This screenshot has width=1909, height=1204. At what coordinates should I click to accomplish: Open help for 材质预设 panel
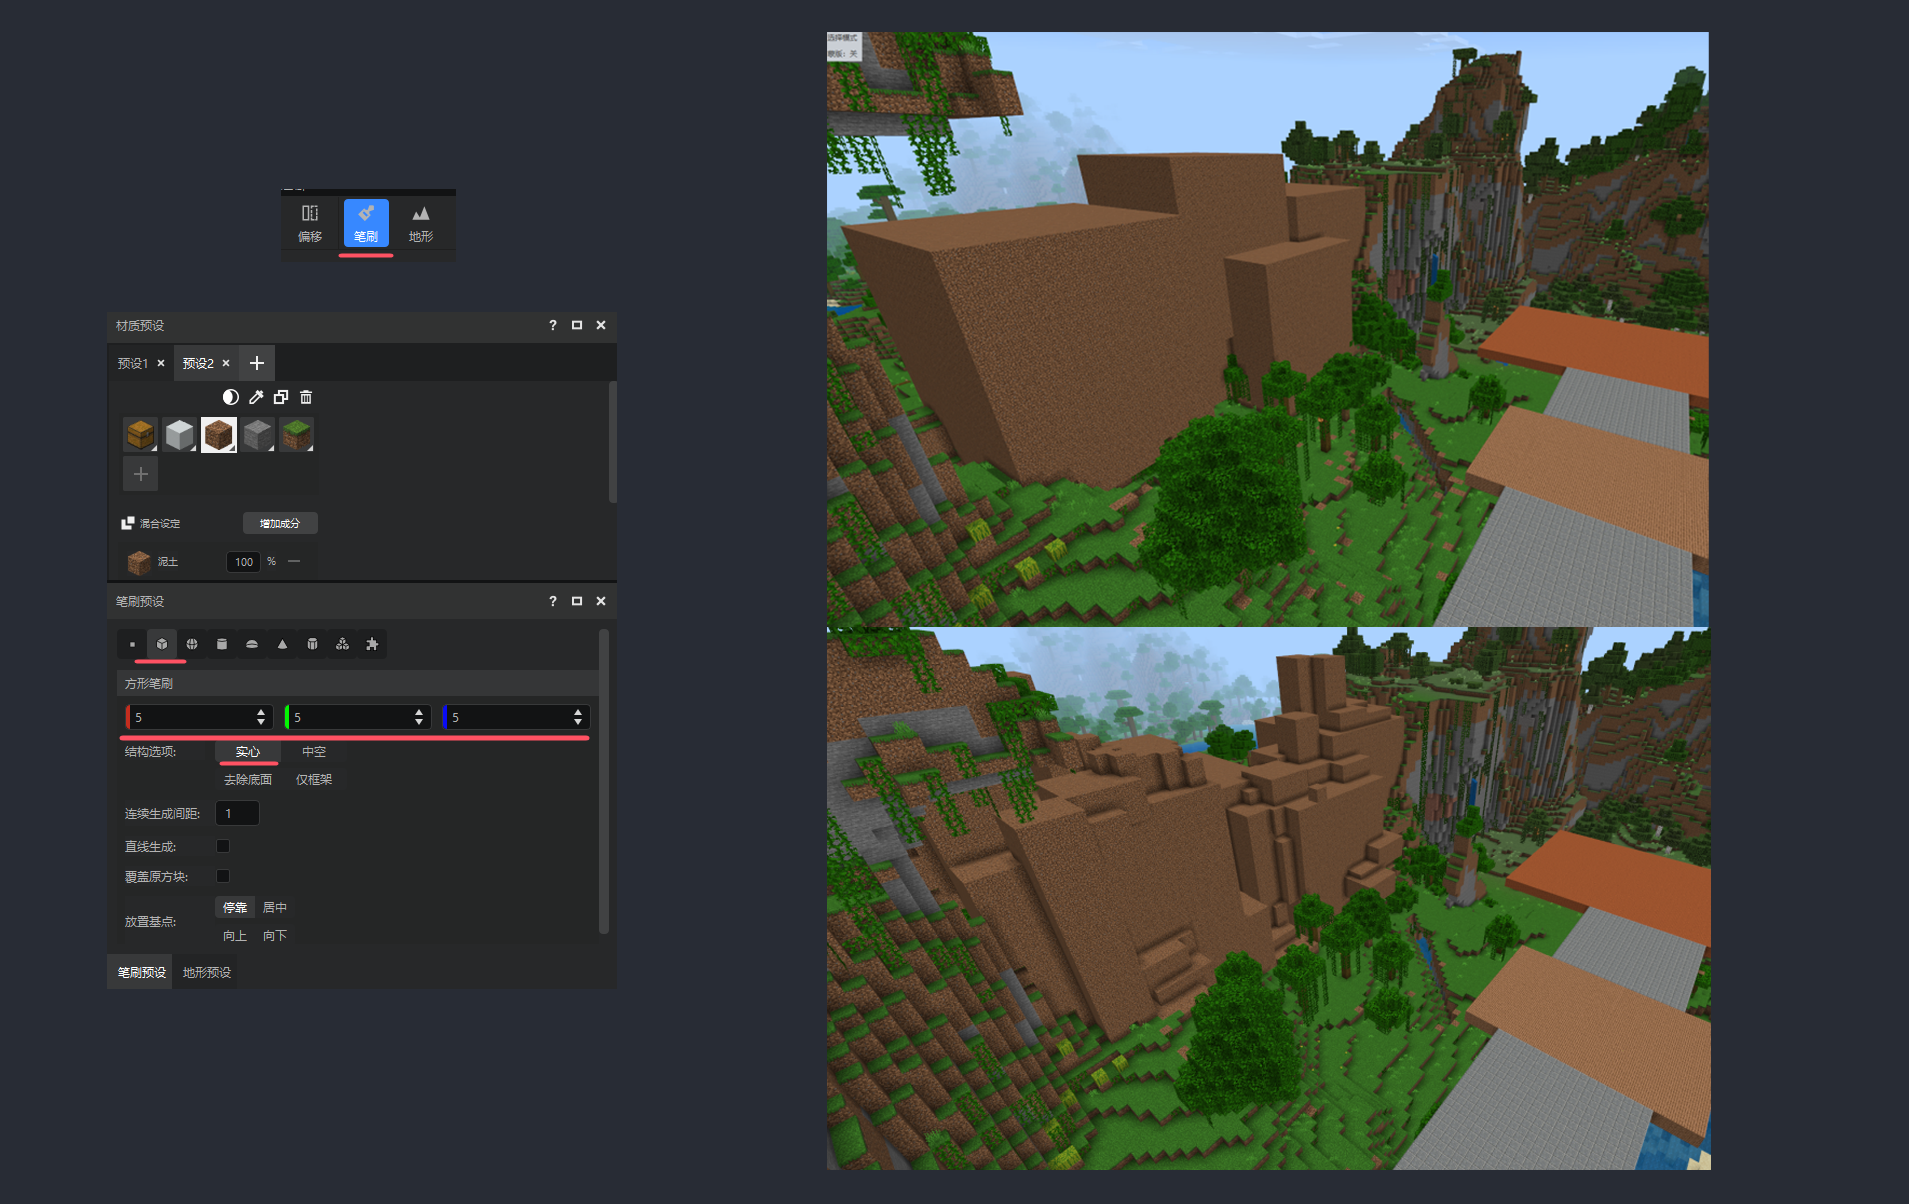click(553, 325)
